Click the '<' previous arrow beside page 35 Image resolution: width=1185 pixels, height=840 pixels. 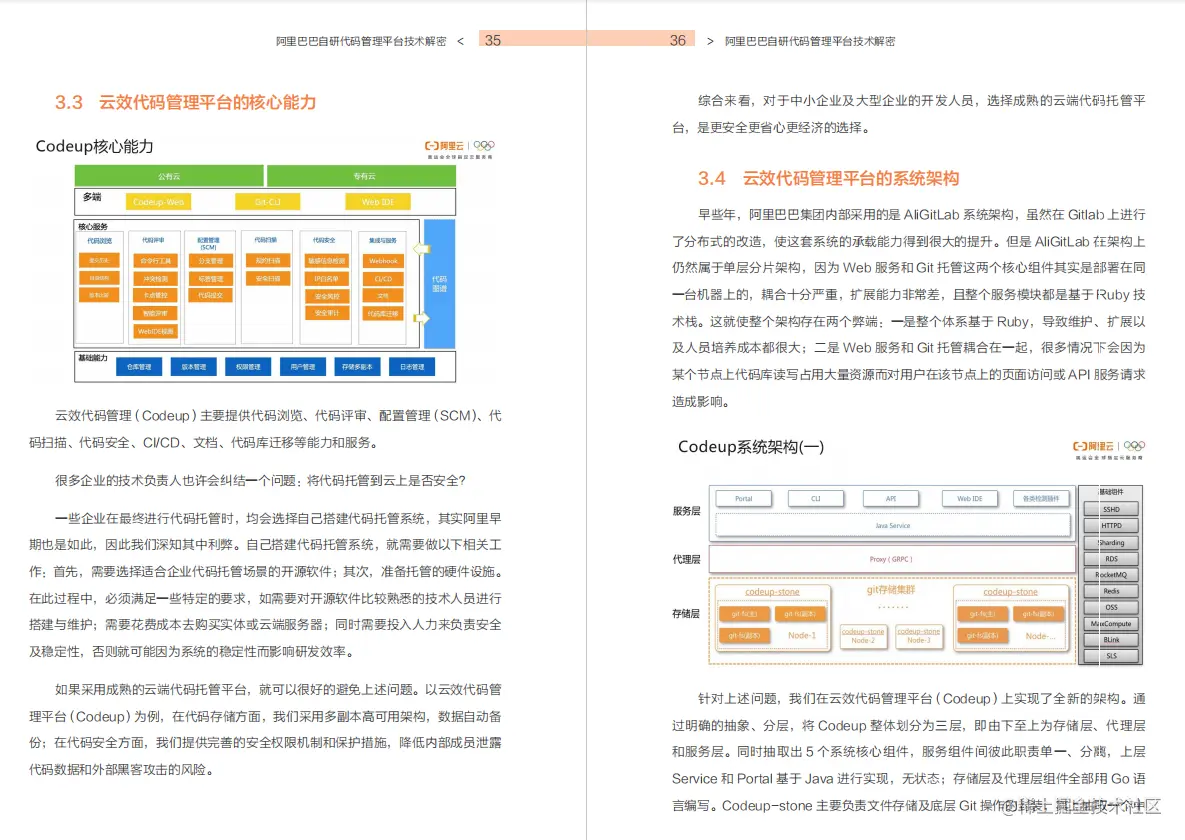460,42
